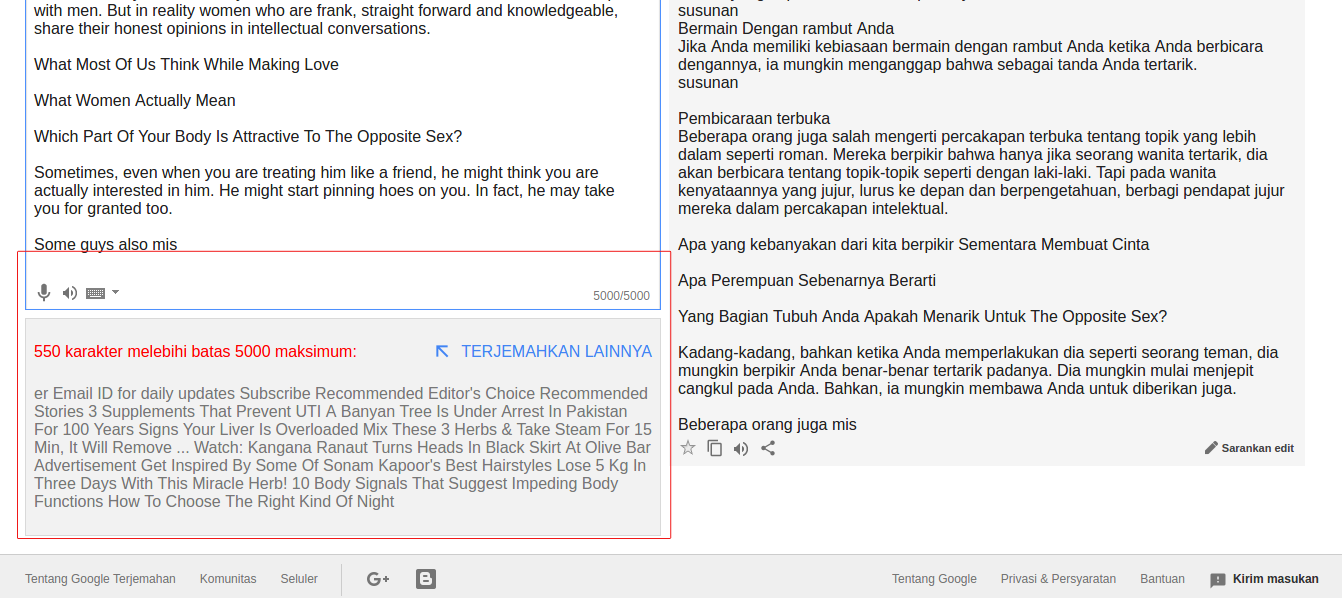
Task: Click translated 'Apa yang kebanyakan dari kita' line
Action: pyautogui.click(x=913, y=244)
